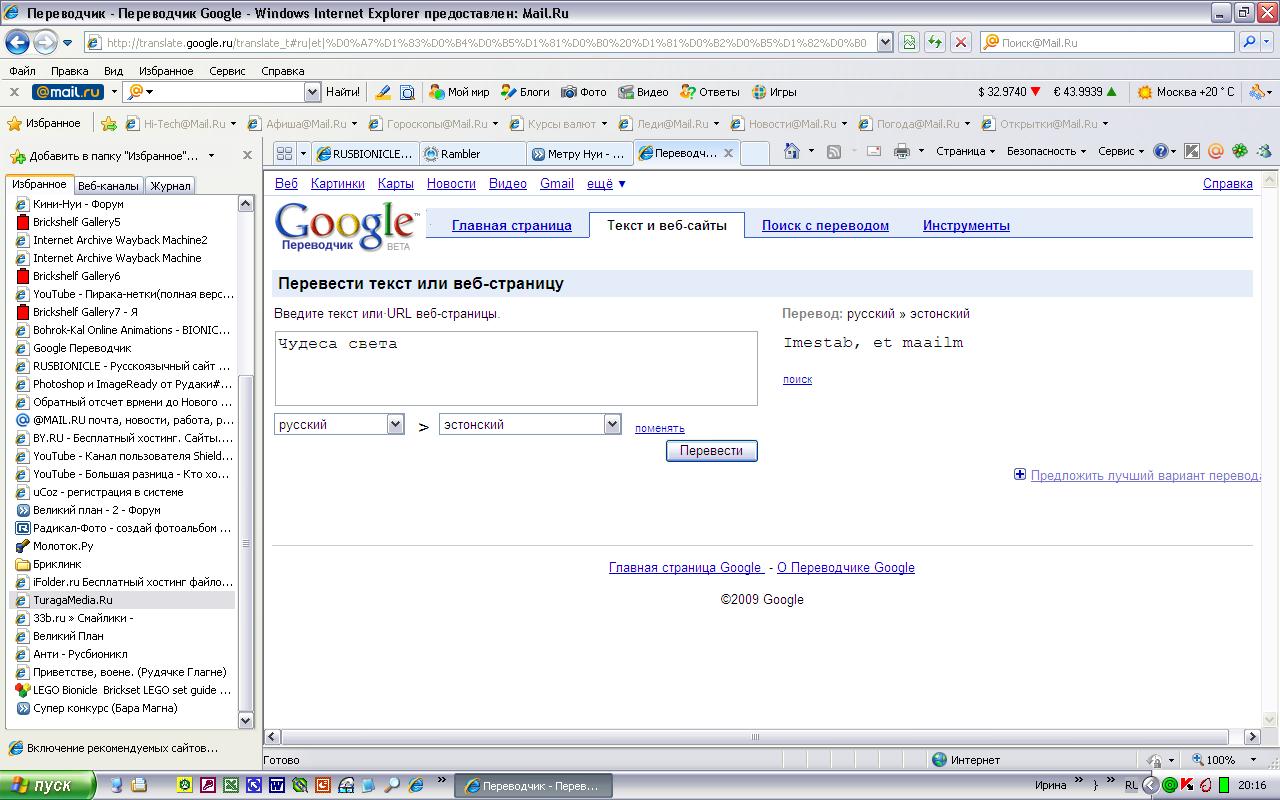Viewport: 1280px width, 800px height.
Task: Open Блоги from the Mail.Ru toolbar
Action: pos(525,92)
